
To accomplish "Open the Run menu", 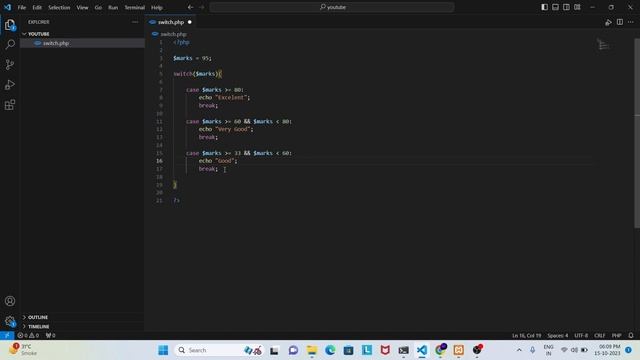I will coord(113,7).
